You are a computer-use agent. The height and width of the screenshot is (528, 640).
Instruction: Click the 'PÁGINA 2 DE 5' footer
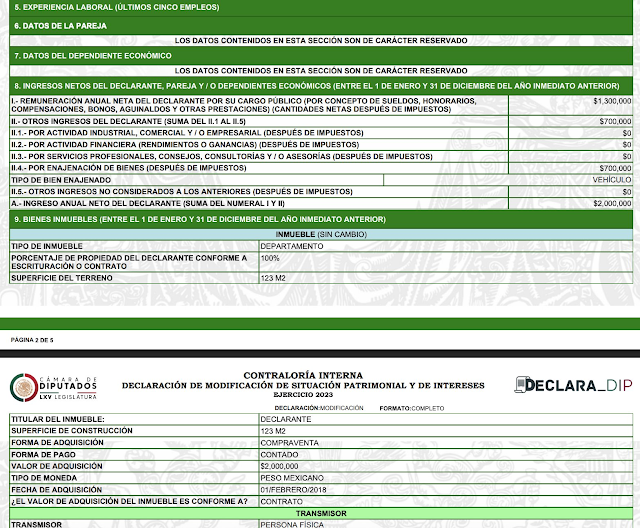click(x=32, y=340)
